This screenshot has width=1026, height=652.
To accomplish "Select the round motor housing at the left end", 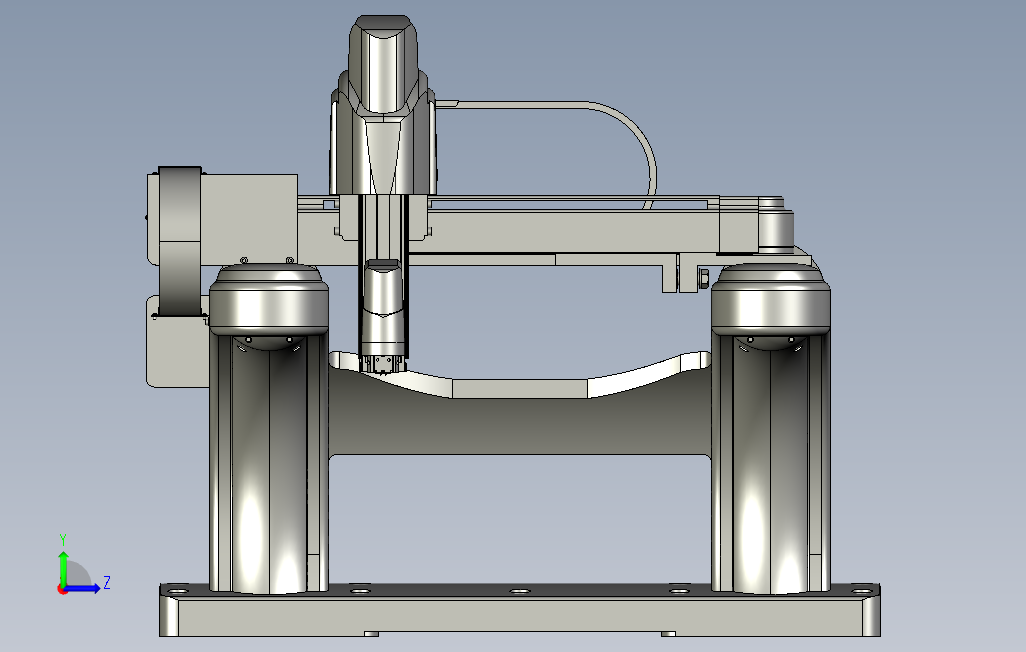I will click(x=179, y=241).
